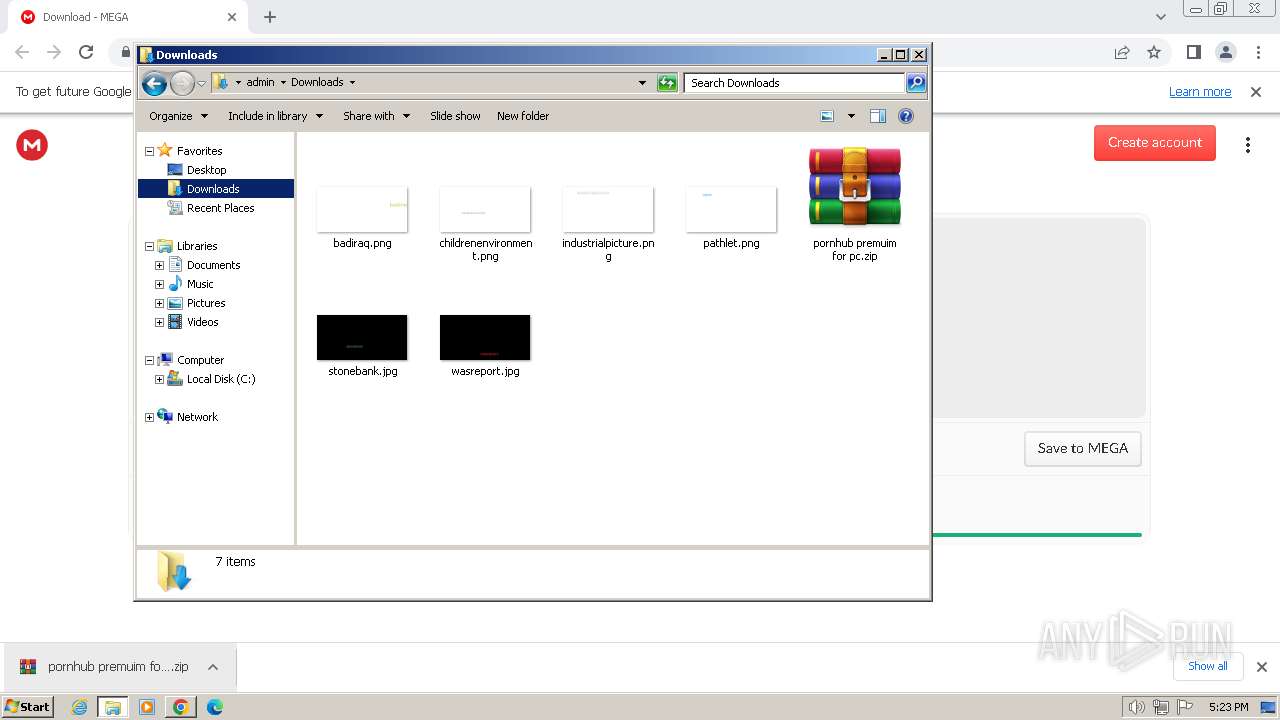
Task: Select Desktop under Favorites
Action: pyautogui.click(x=206, y=170)
